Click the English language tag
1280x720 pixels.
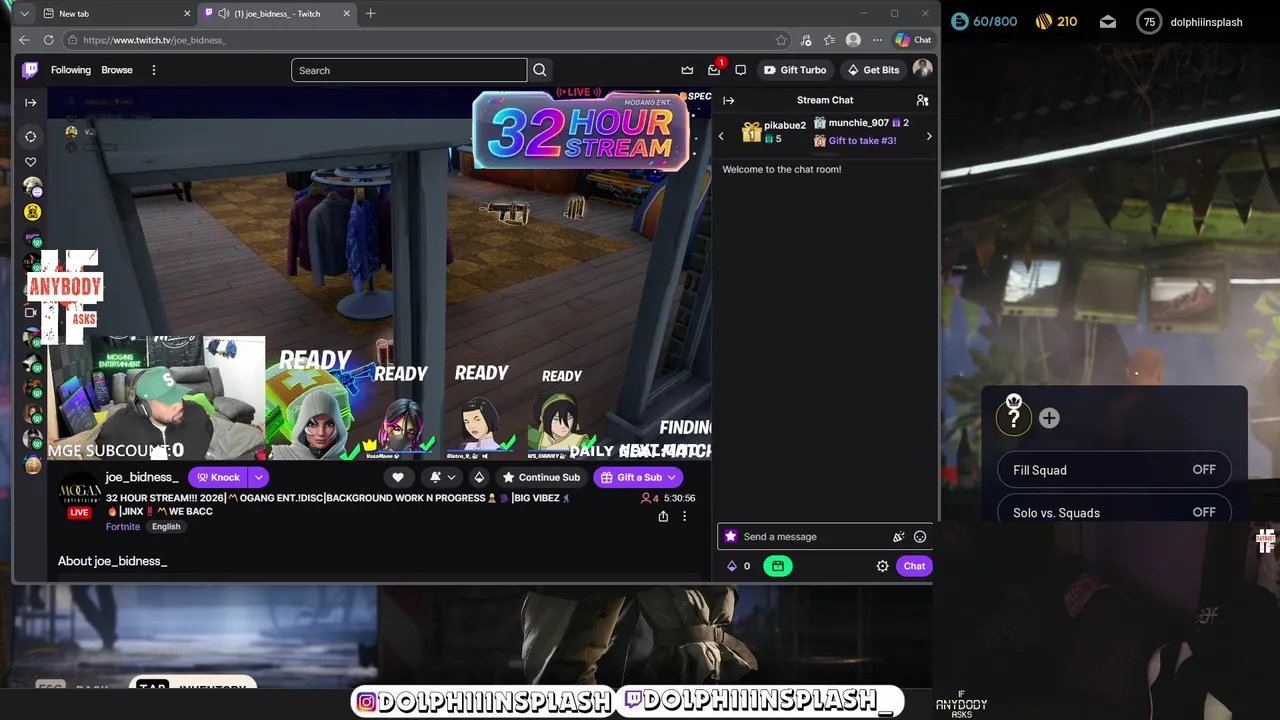point(166,527)
